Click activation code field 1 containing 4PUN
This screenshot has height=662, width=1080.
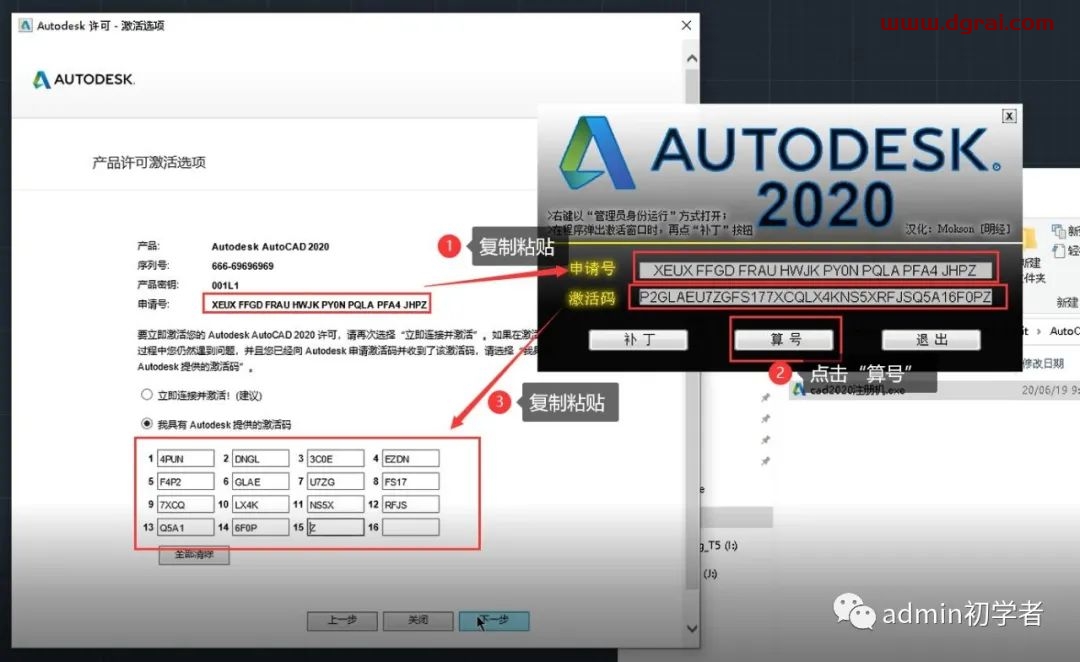(185, 459)
